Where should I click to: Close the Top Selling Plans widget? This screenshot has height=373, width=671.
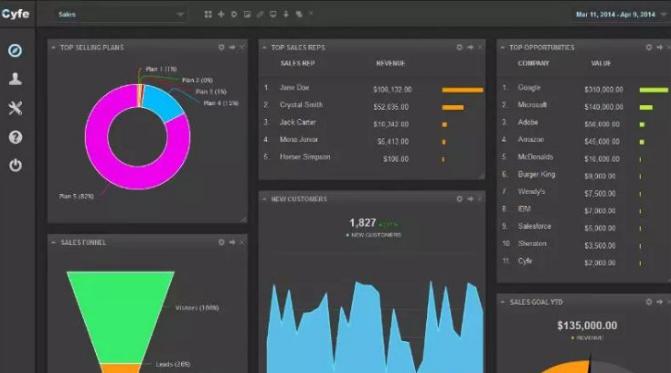[x=242, y=47]
